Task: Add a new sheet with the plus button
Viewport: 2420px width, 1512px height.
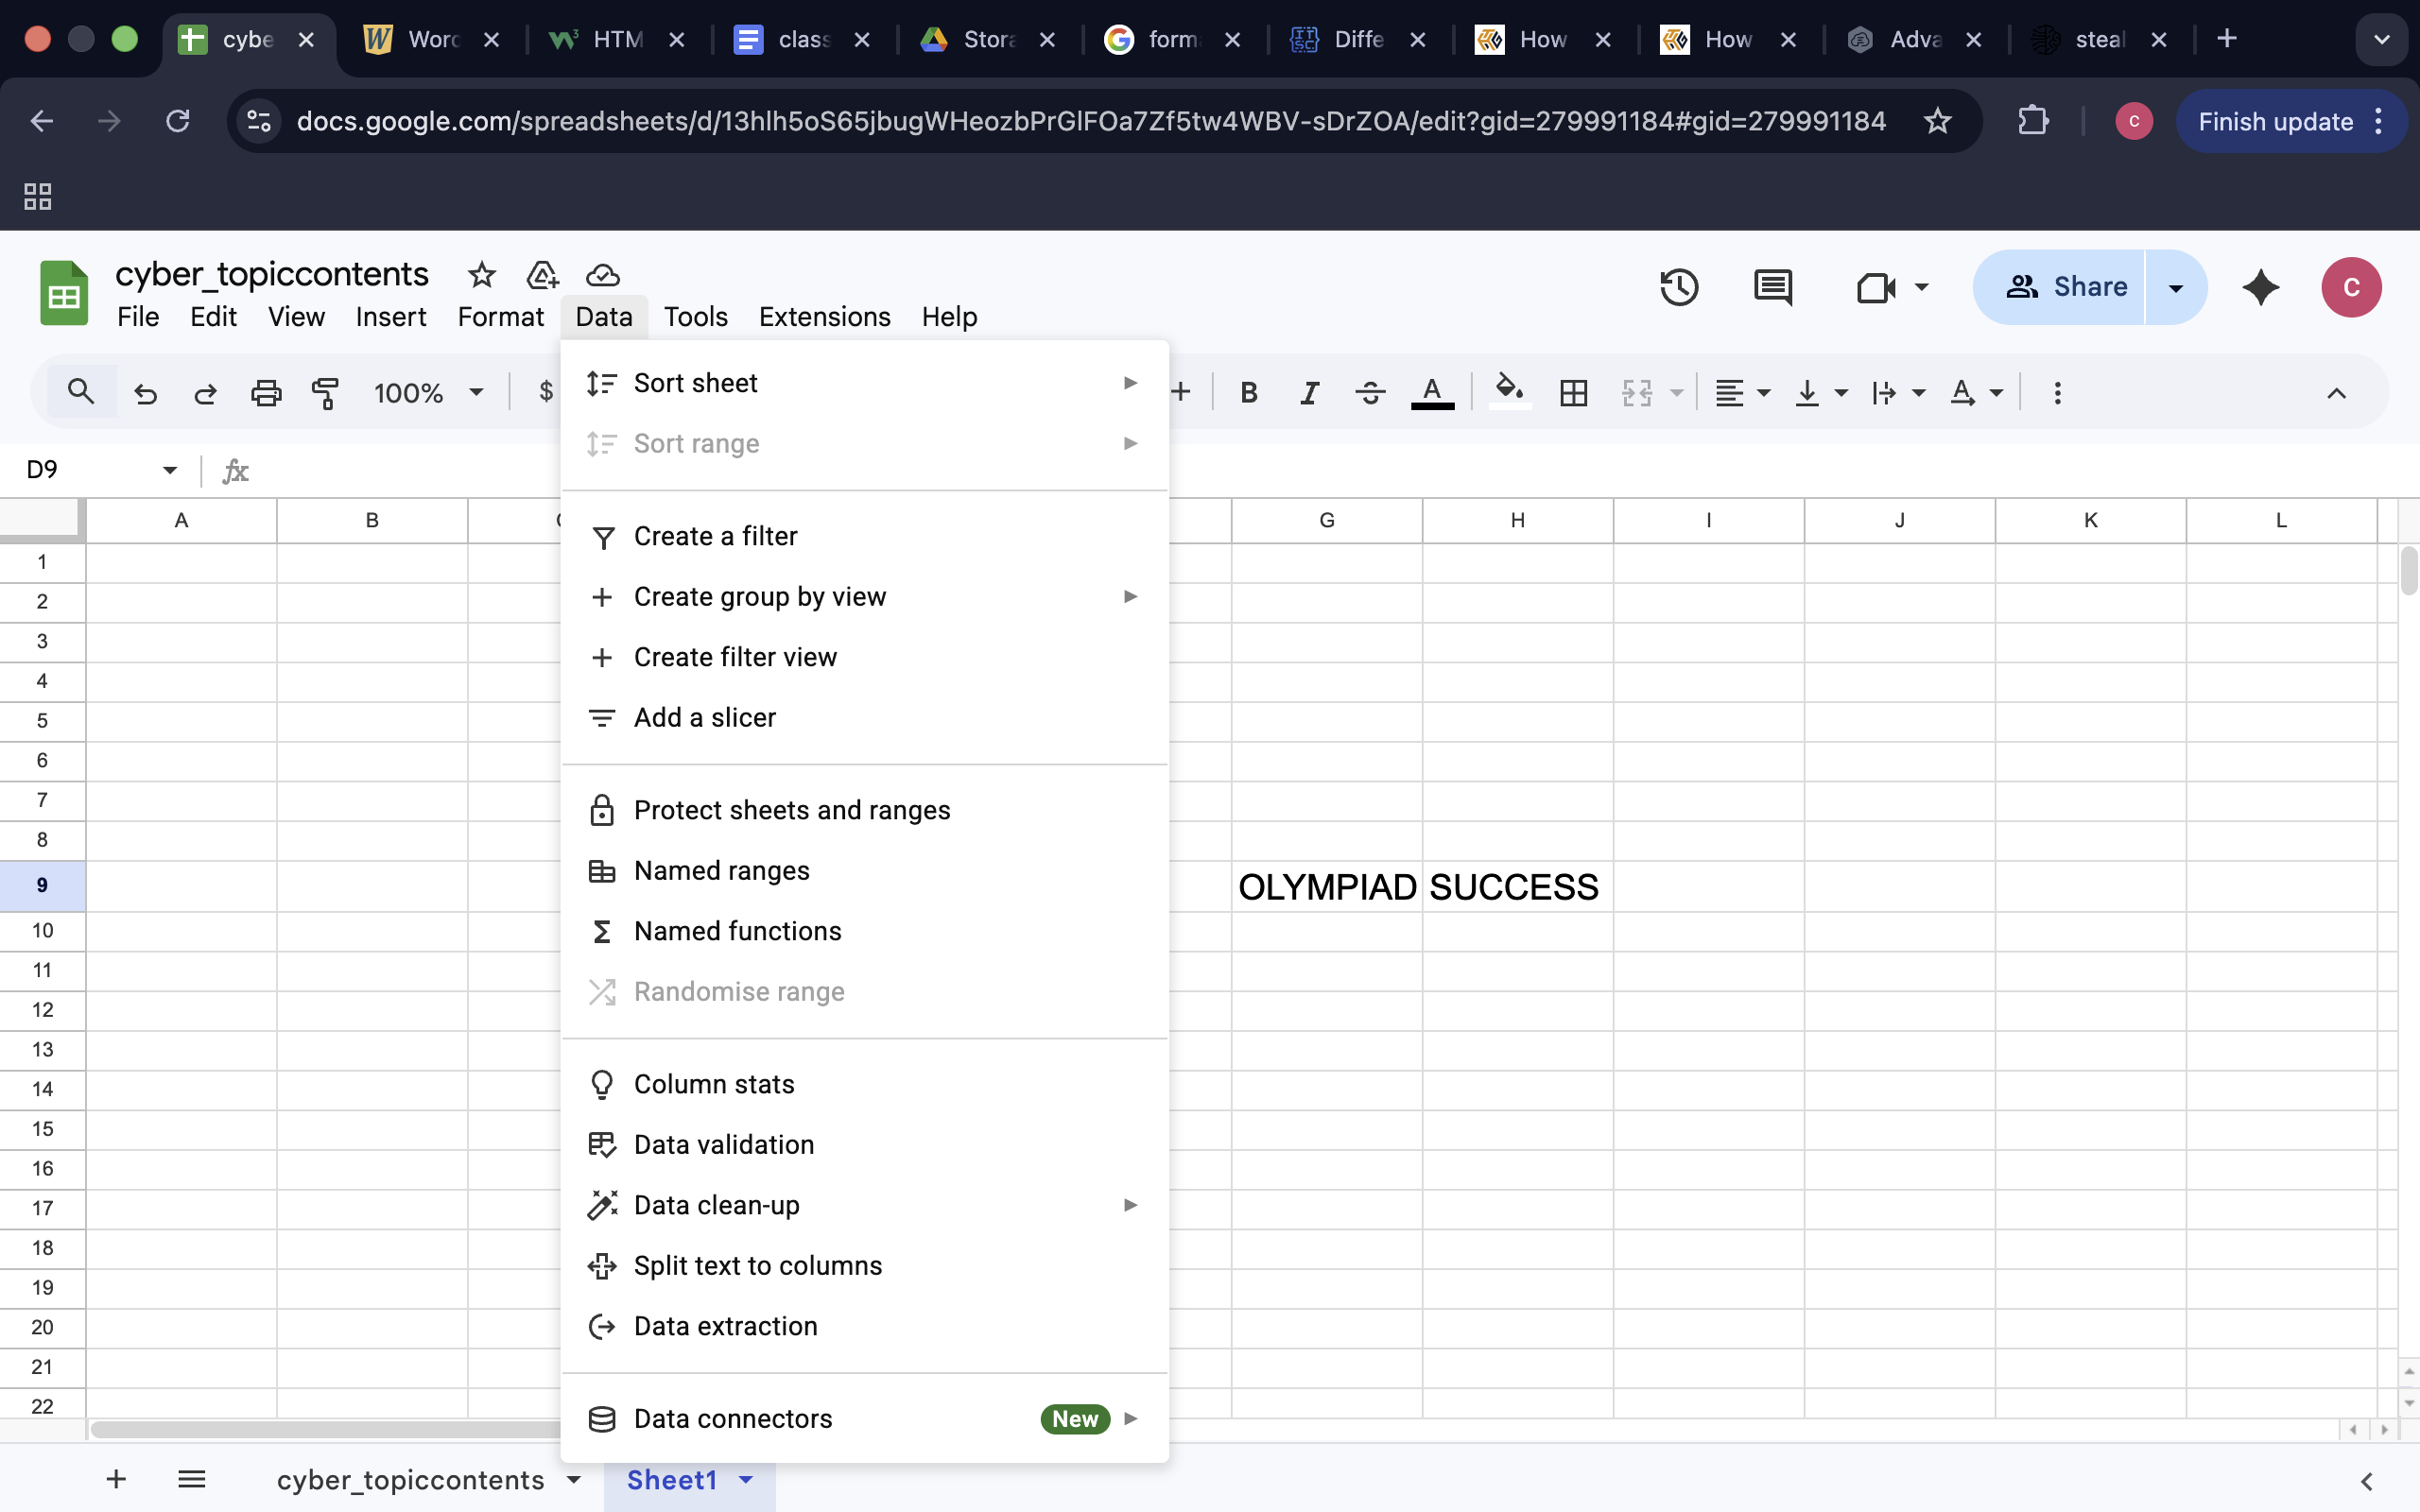Action: pyautogui.click(x=116, y=1480)
